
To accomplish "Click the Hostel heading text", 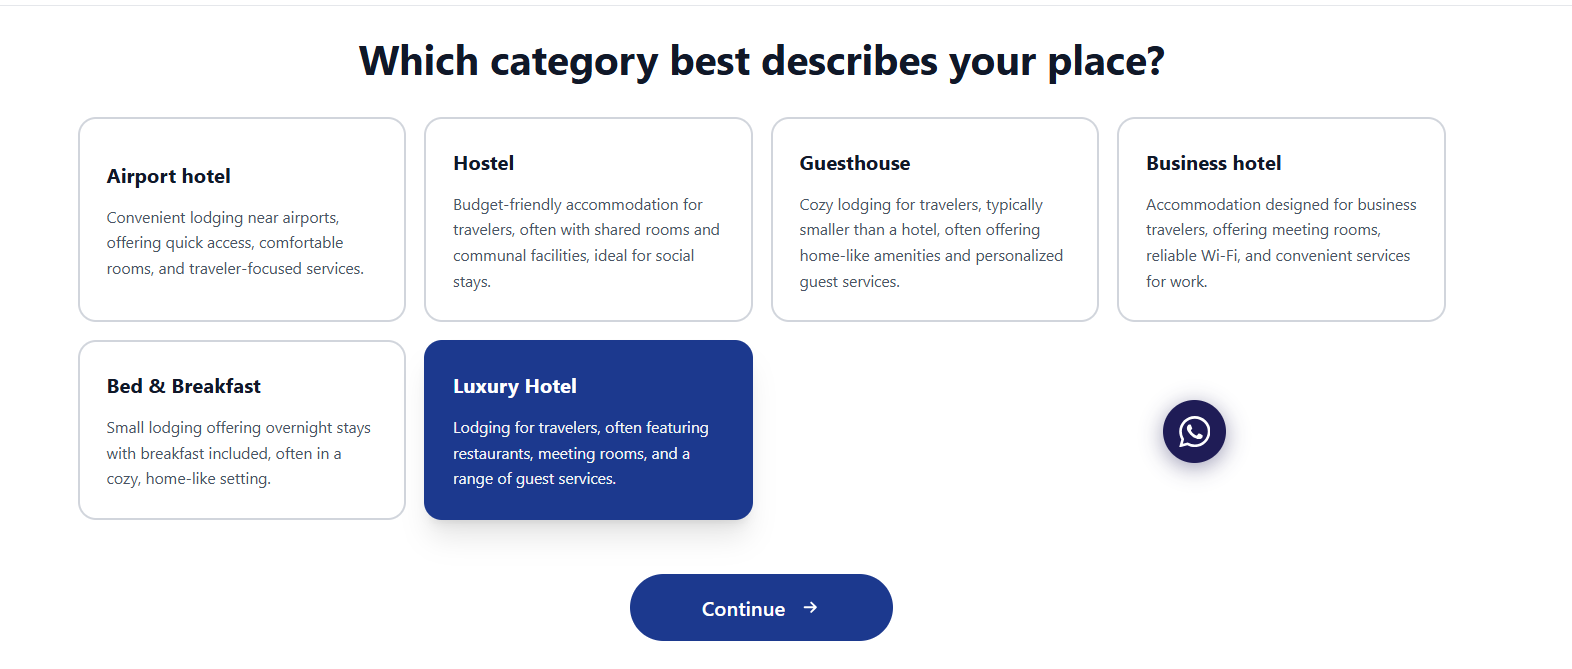I will pyautogui.click(x=484, y=163).
